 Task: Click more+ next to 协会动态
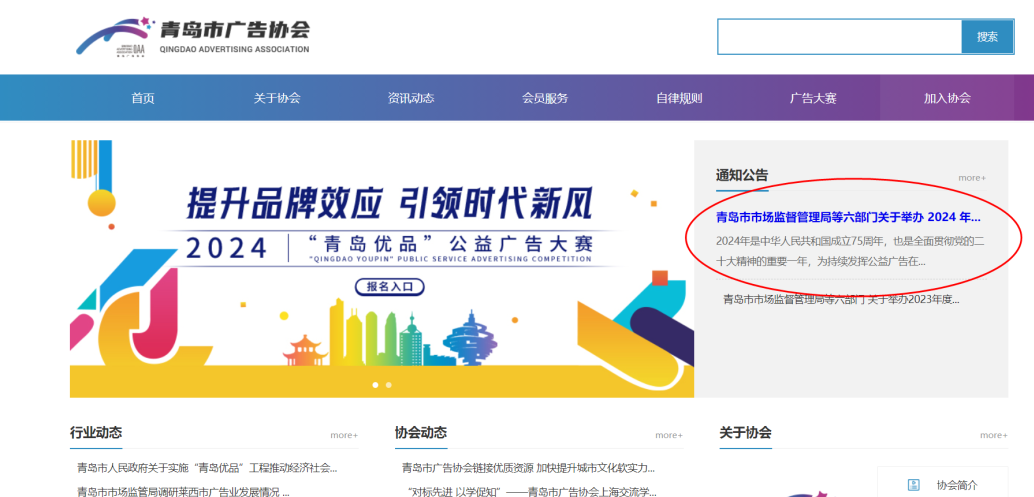point(669,435)
